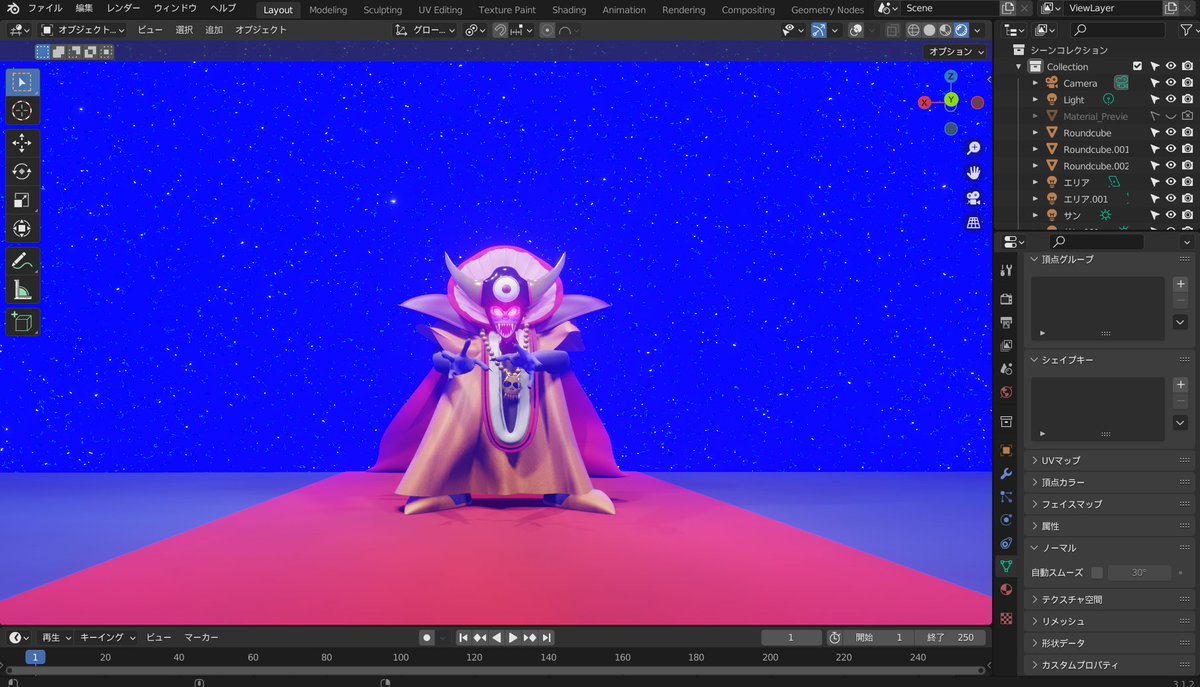Choose the Measure tool

(22, 290)
